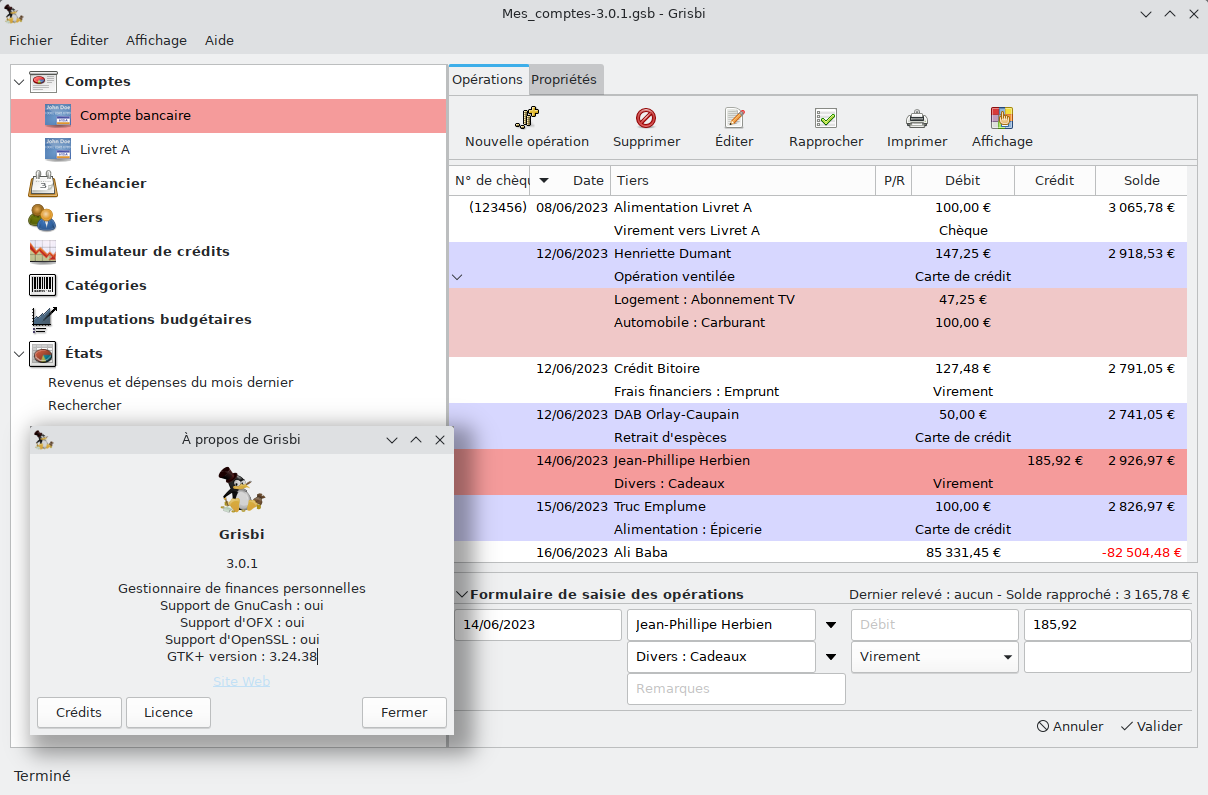The image size is (1208, 795).
Task: Click the Imputations budgétaires icon
Action: point(43,319)
